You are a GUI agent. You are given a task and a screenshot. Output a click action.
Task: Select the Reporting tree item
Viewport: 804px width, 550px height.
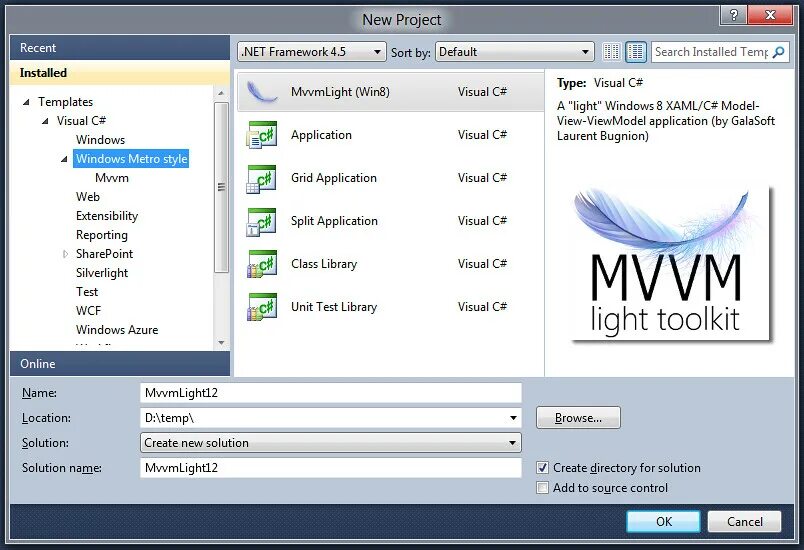pyautogui.click(x=102, y=235)
